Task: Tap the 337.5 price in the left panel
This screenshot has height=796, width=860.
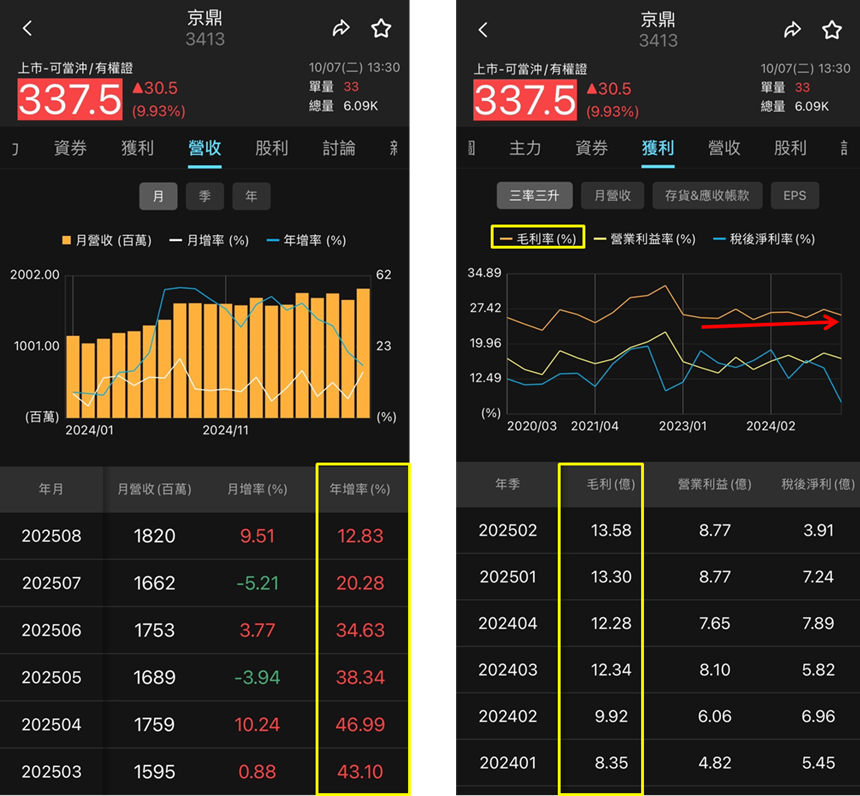Action: pos(70,99)
